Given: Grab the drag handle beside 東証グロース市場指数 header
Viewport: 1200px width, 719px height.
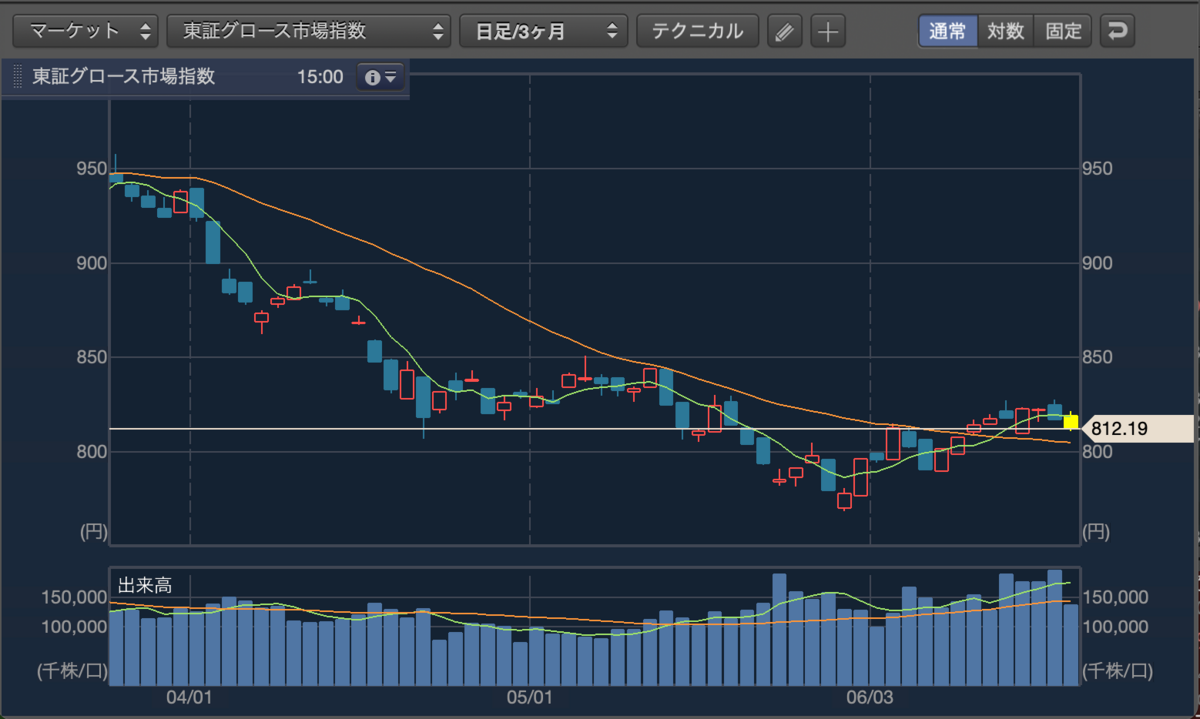Looking at the screenshot, I should click(17, 77).
